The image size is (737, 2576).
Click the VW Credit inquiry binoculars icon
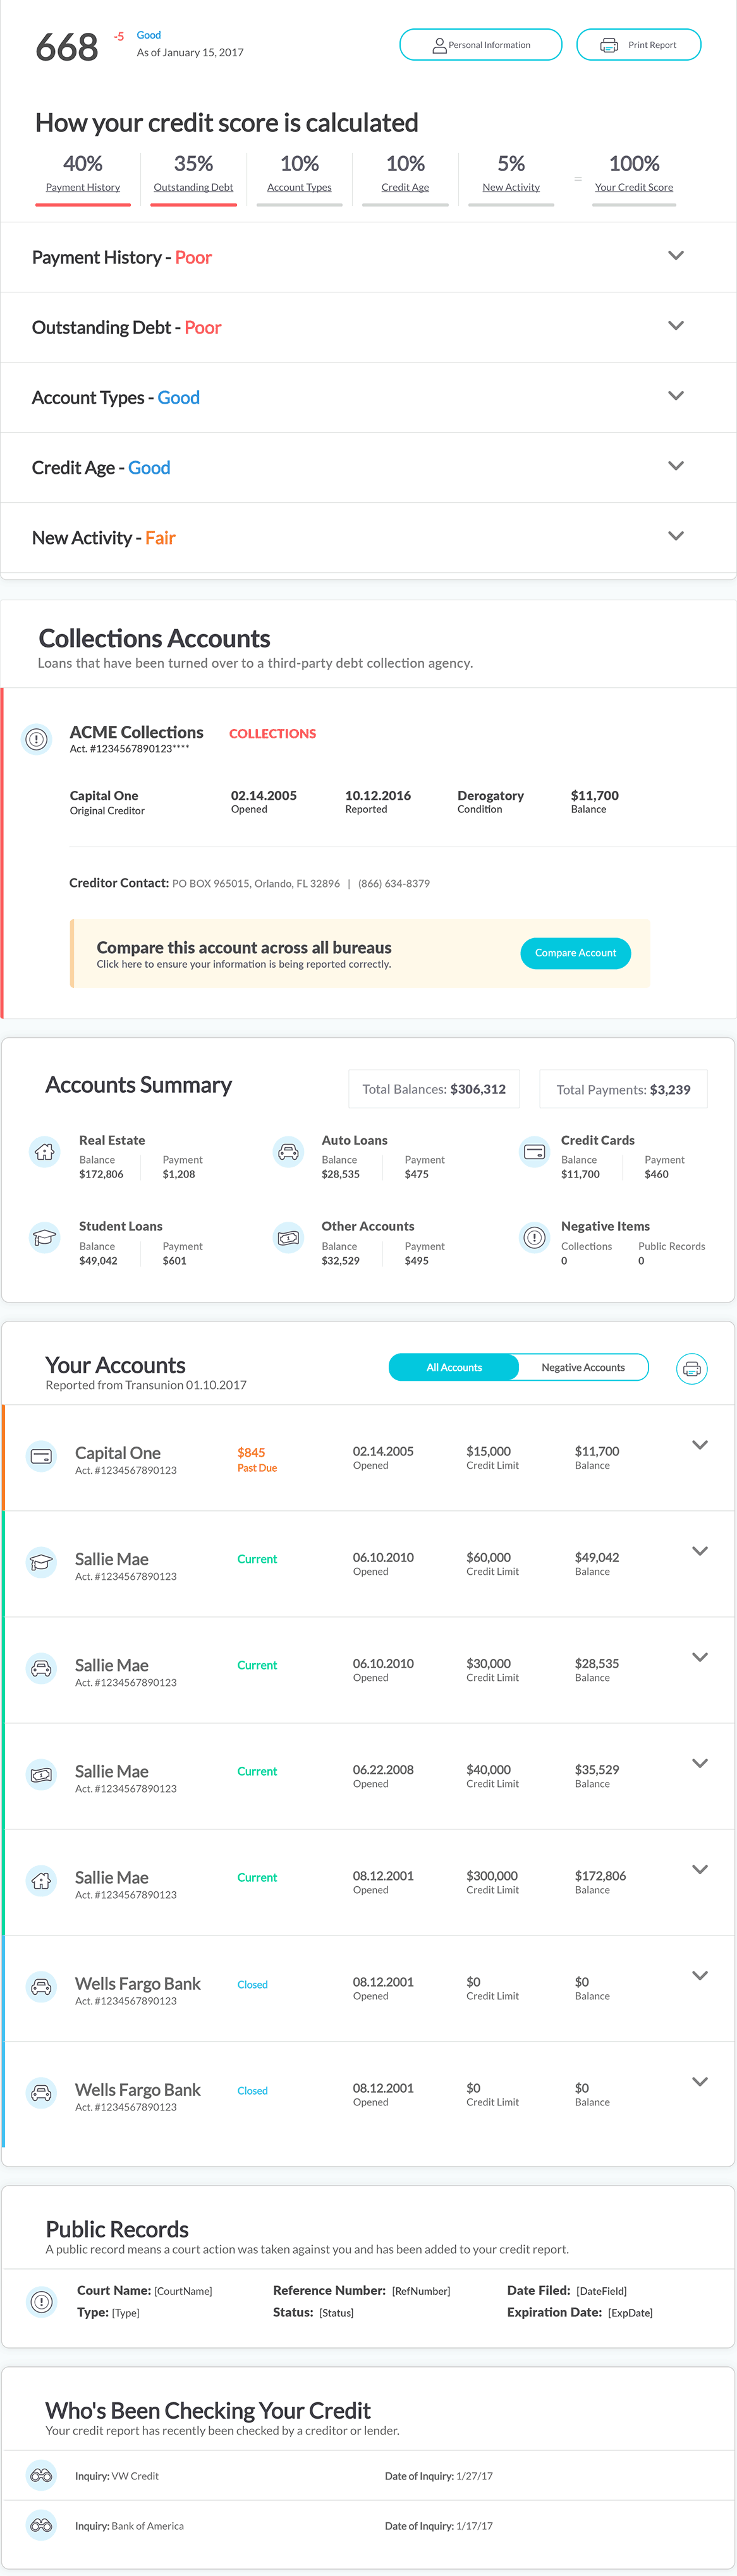tap(41, 2475)
